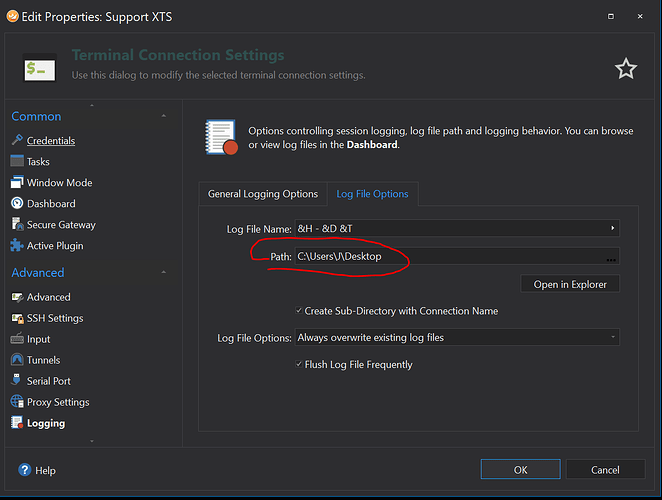The width and height of the screenshot is (662, 500).
Task: Click the star favorite icon
Action: [x=625, y=68]
